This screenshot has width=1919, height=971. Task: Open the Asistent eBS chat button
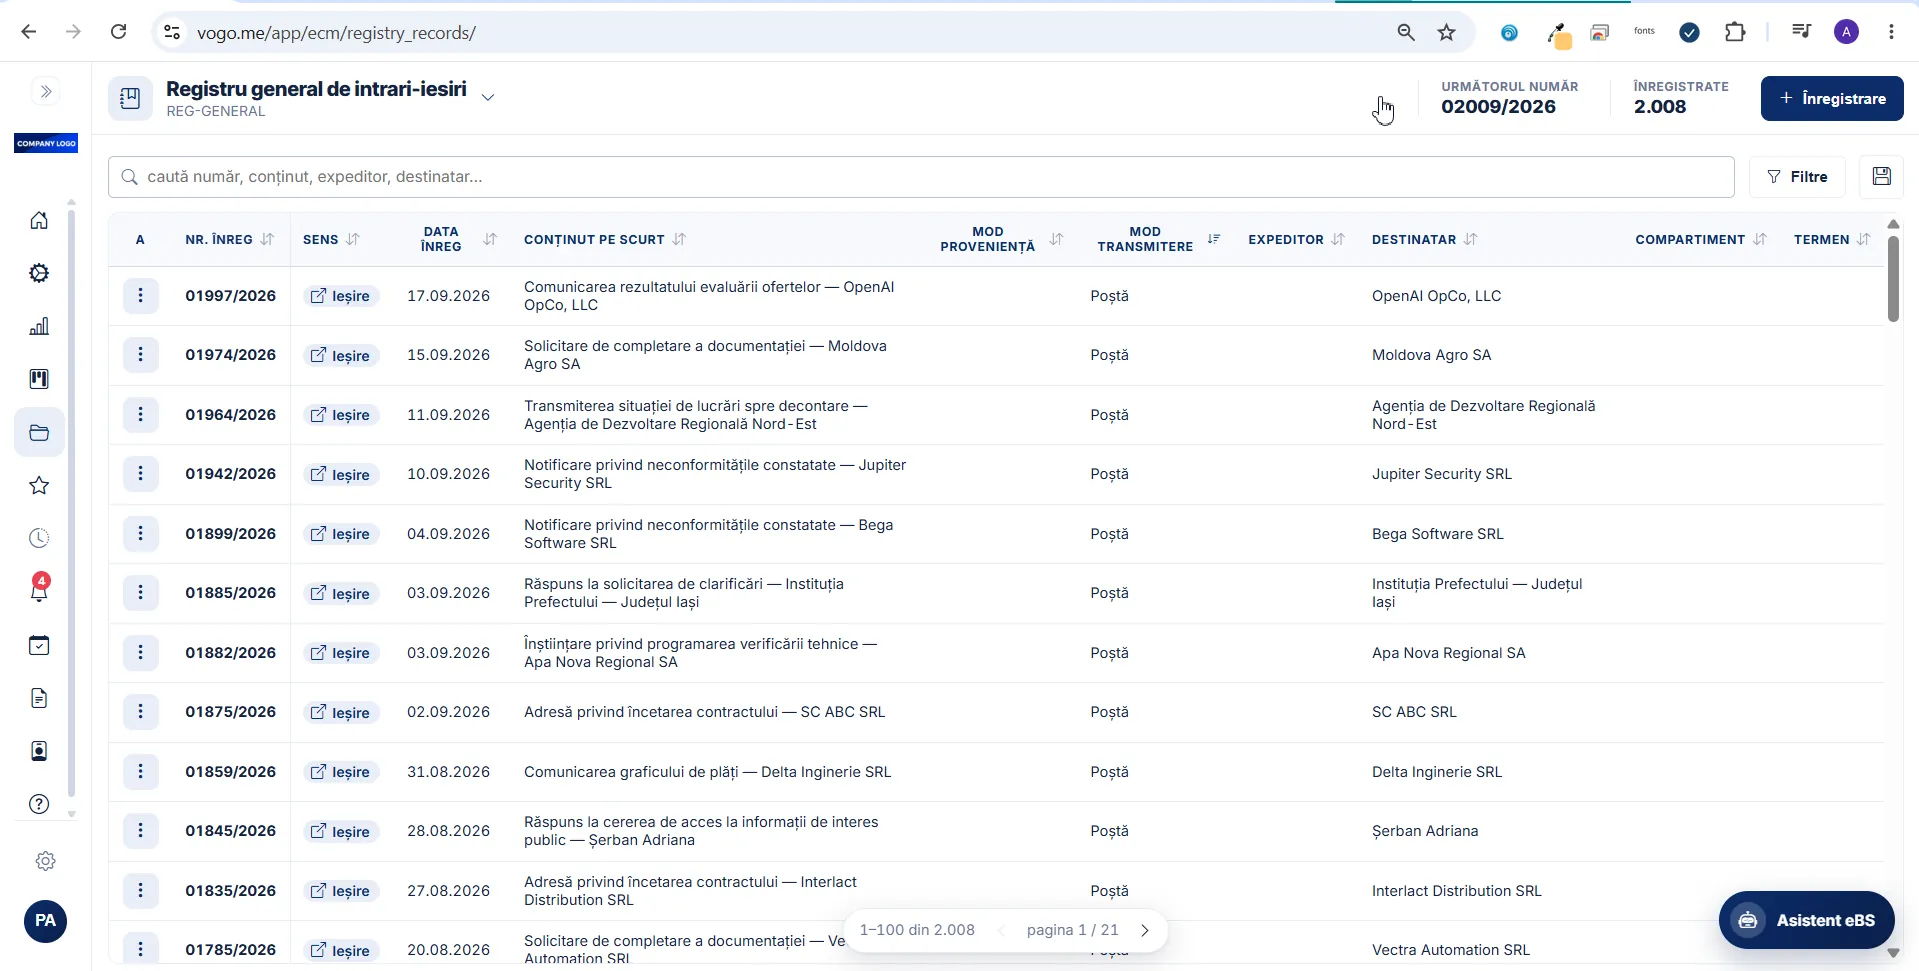pyautogui.click(x=1806, y=921)
